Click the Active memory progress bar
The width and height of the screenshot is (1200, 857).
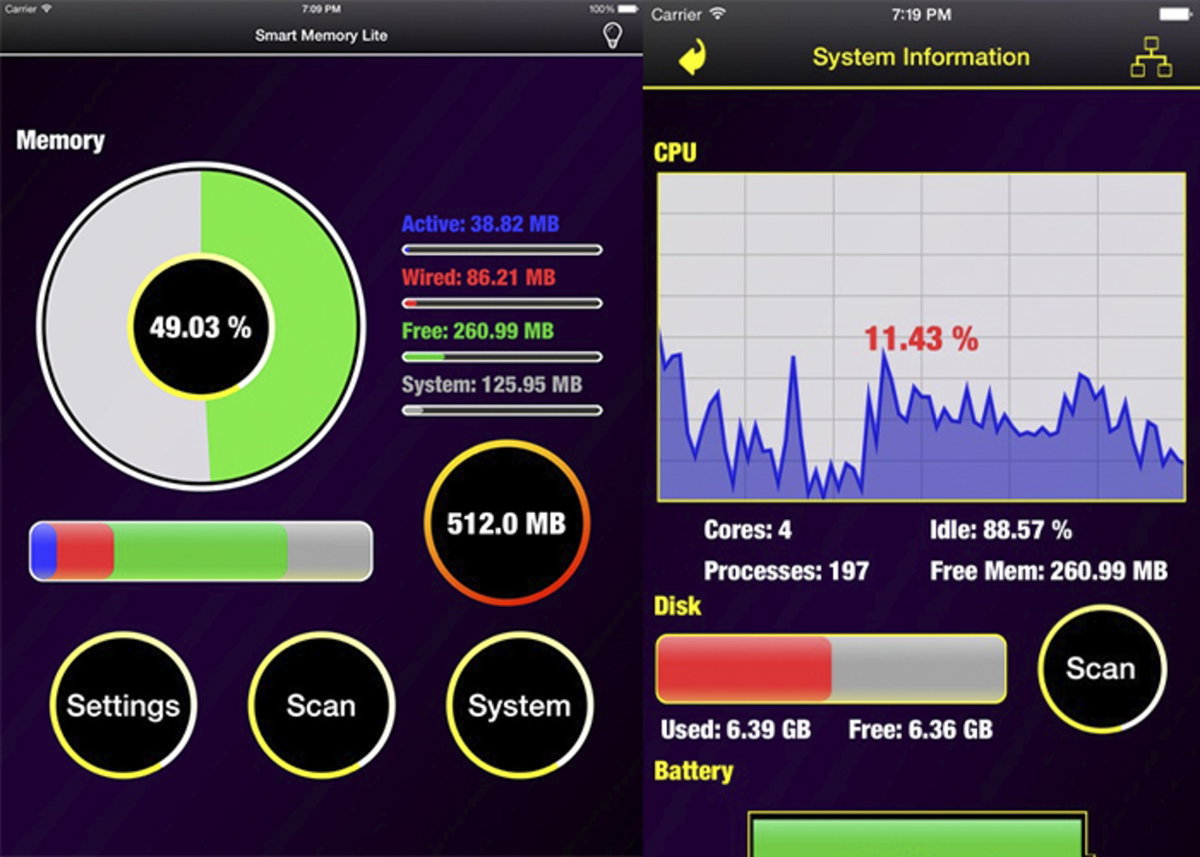point(502,250)
